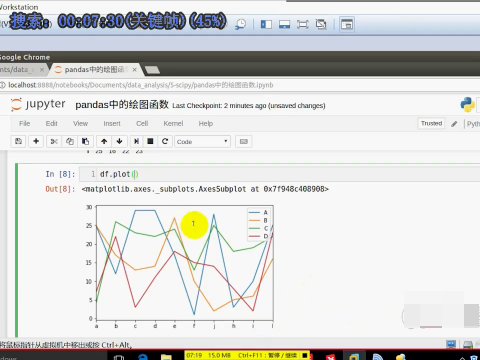Open Edge from the Windows taskbar
480x360 pixels.
(143, 357)
